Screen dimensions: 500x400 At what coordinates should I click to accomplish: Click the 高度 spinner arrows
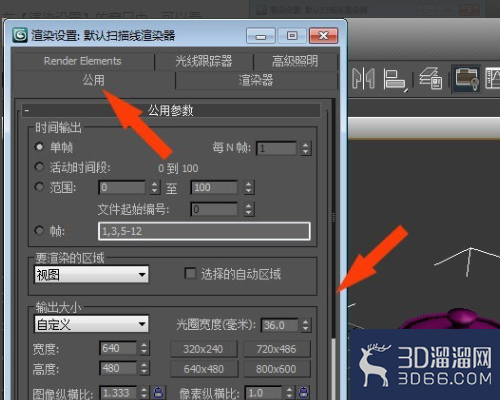(144, 368)
